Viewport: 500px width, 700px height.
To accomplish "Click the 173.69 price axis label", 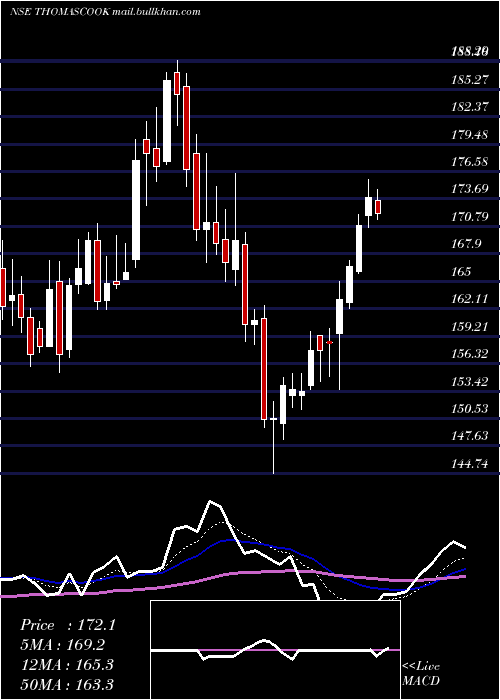I will click(469, 189).
